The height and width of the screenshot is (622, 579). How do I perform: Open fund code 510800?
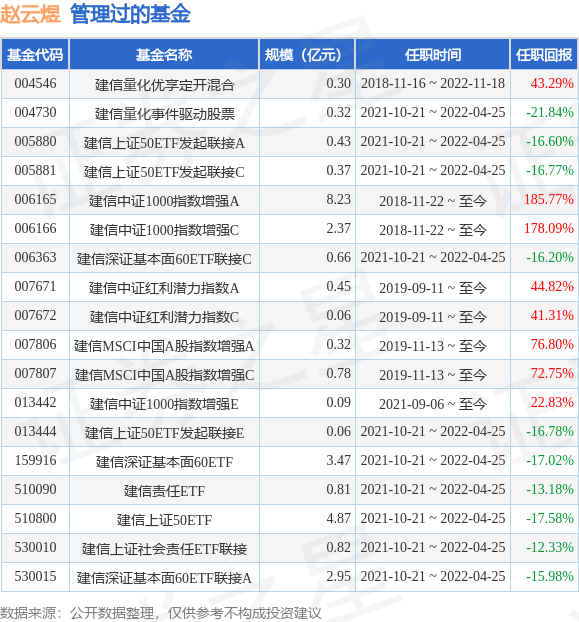[x=35, y=518]
